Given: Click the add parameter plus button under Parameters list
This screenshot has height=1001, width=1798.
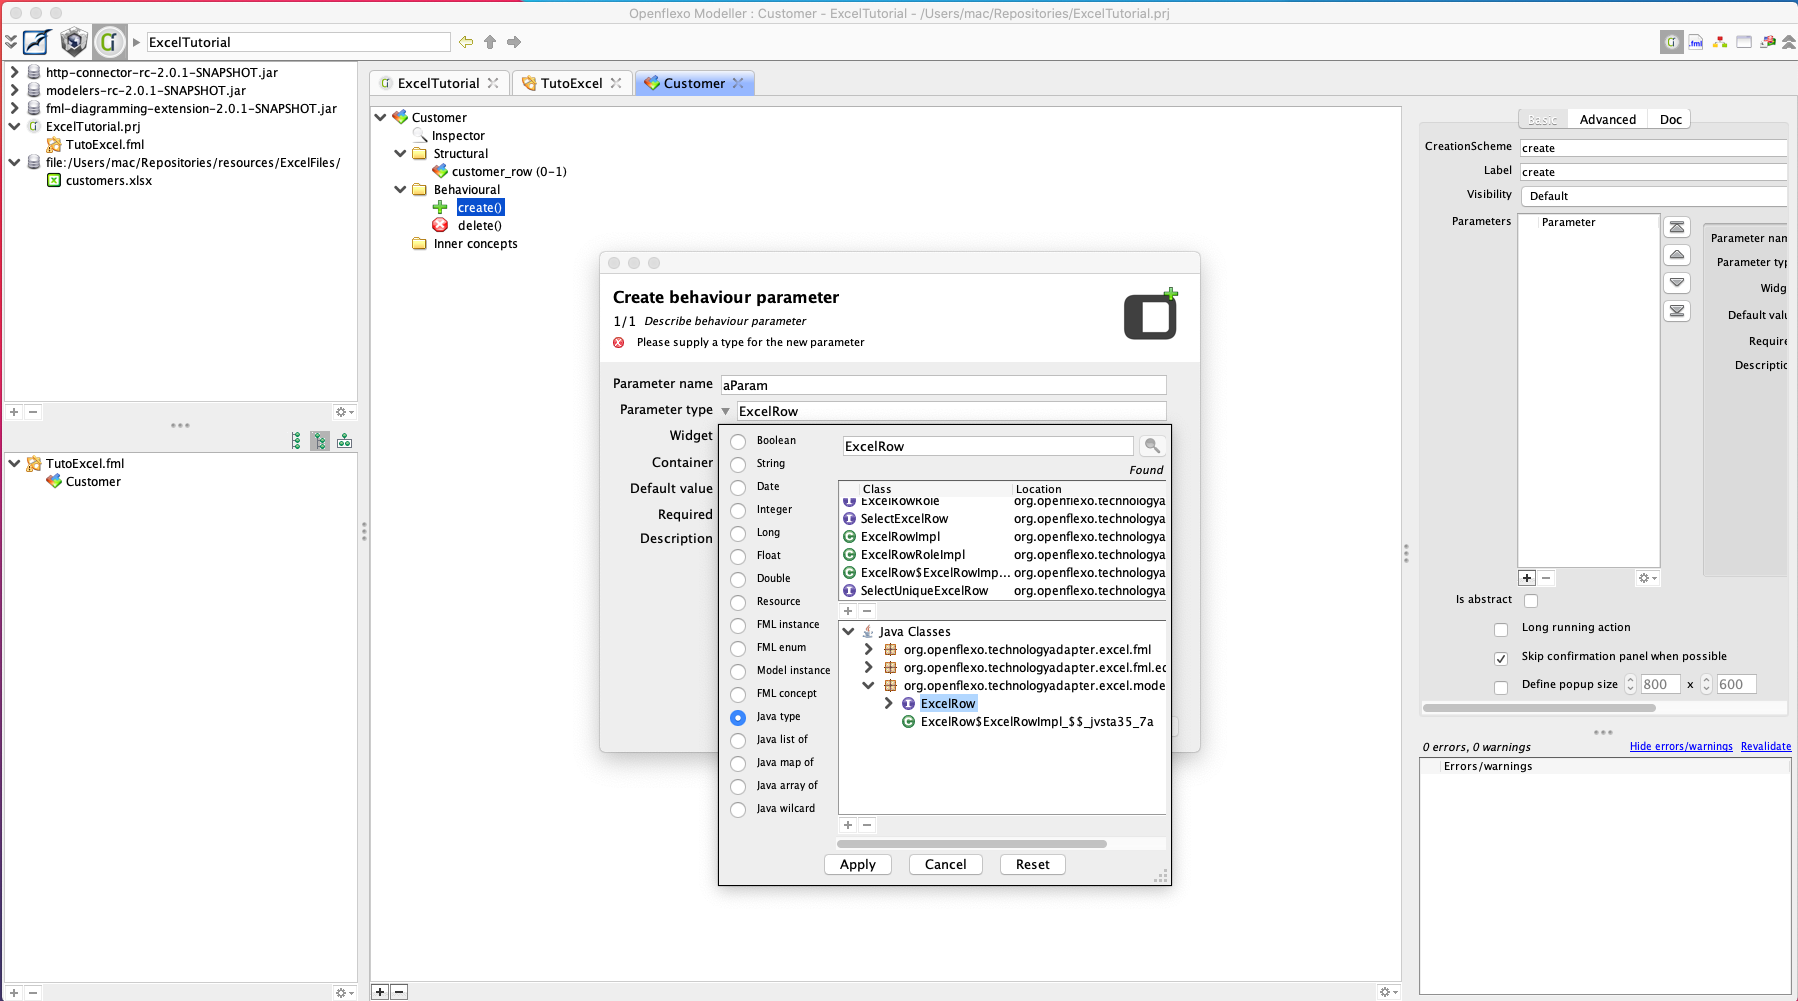Looking at the screenshot, I should point(1527,578).
